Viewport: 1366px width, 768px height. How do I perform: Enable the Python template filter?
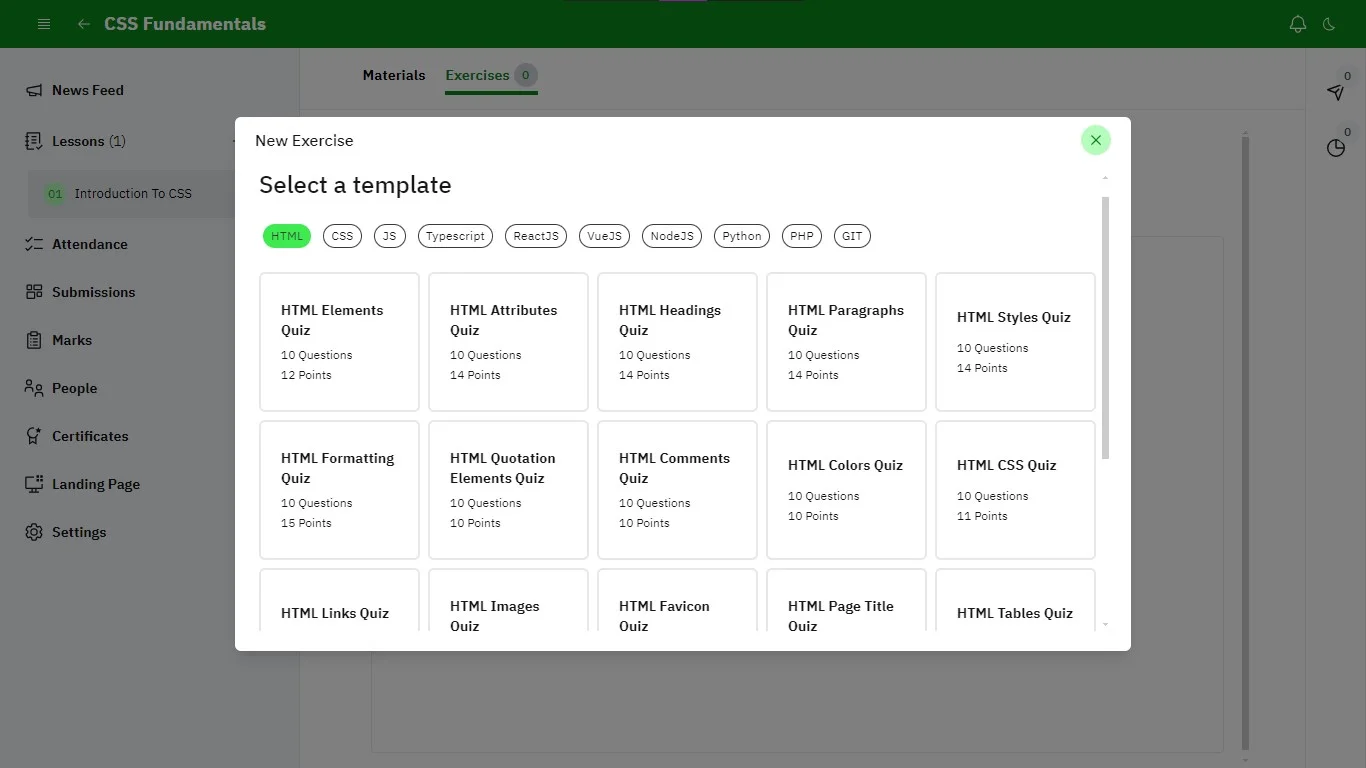(741, 236)
